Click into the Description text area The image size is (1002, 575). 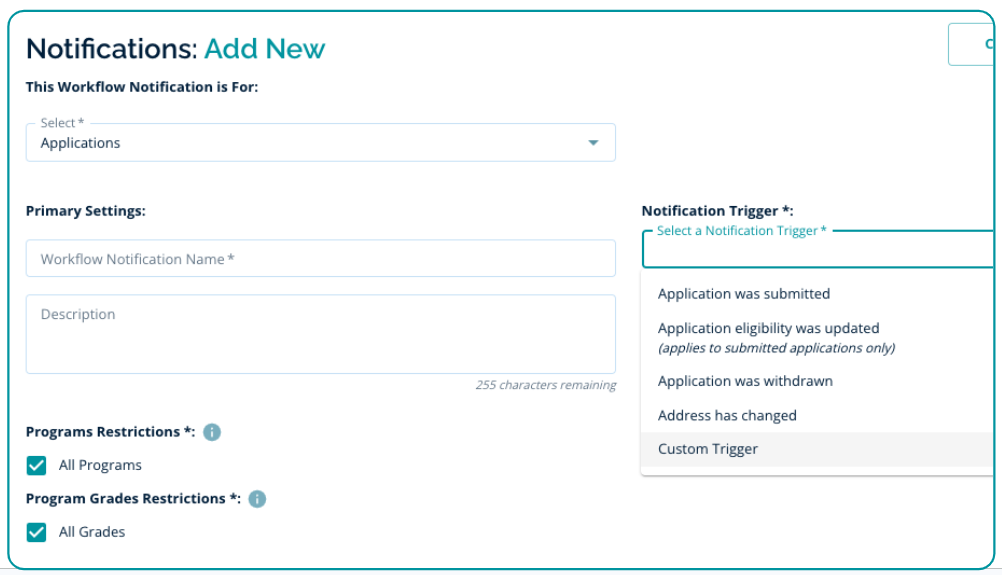320,334
